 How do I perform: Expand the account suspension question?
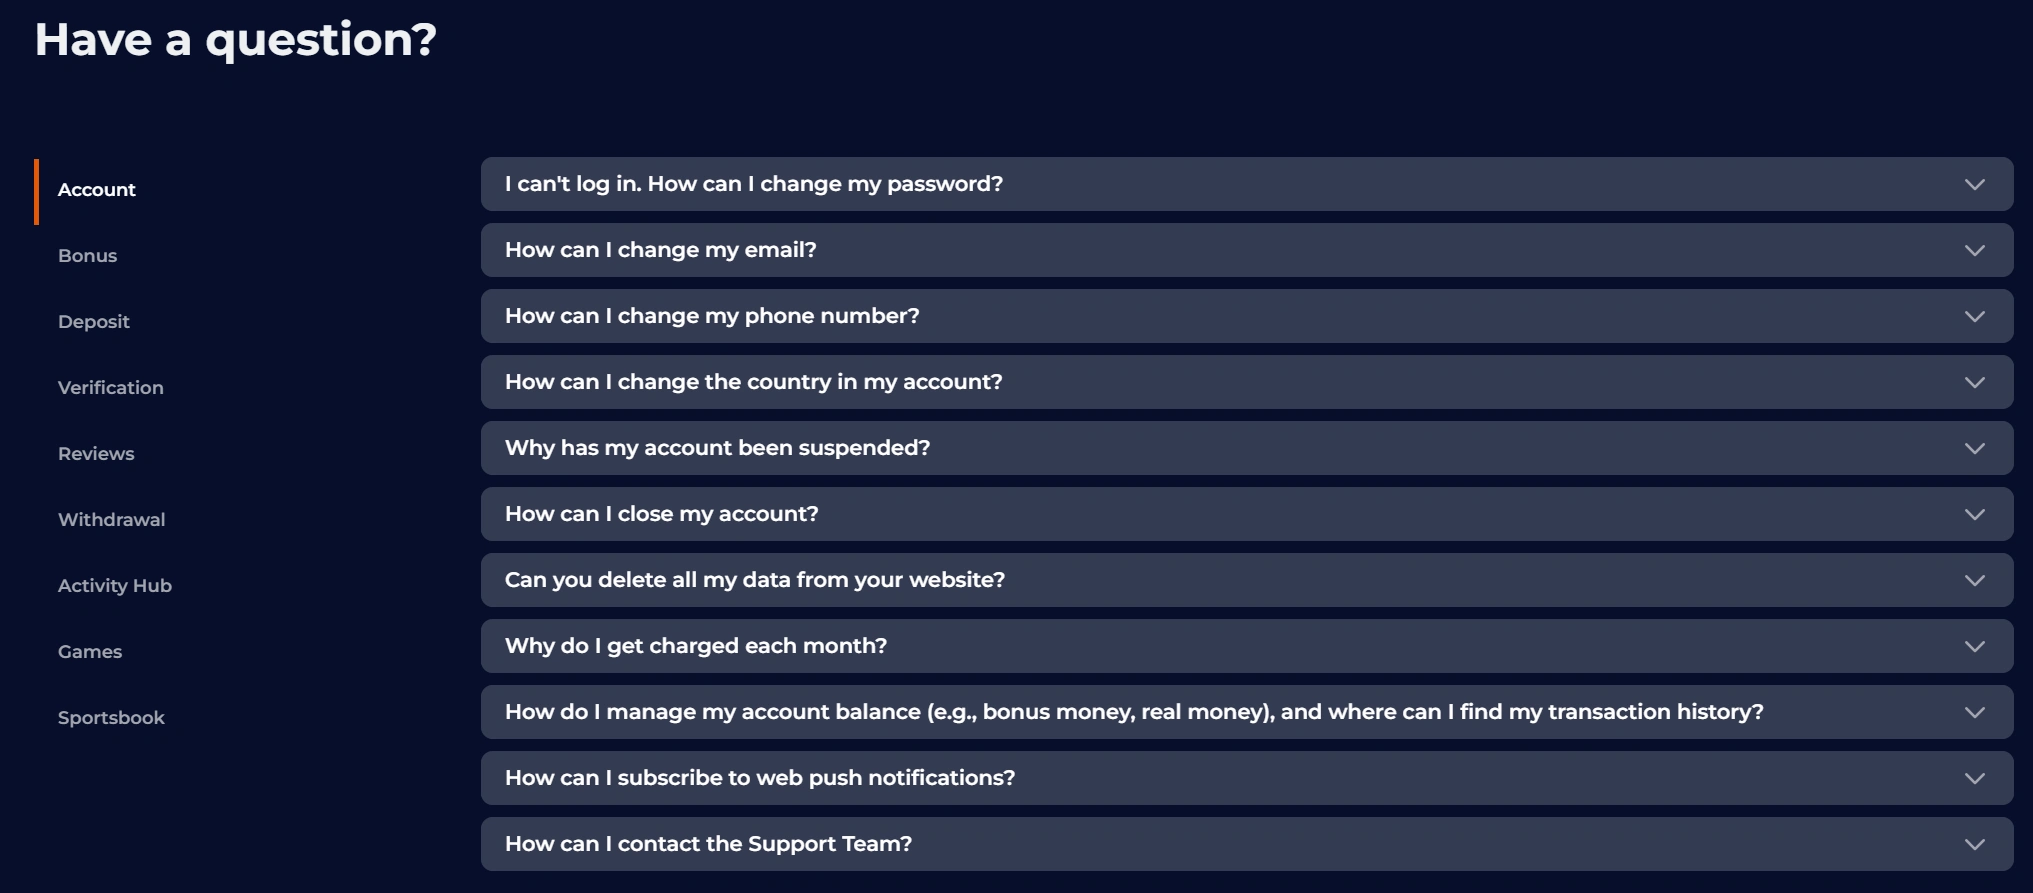(1248, 448)
